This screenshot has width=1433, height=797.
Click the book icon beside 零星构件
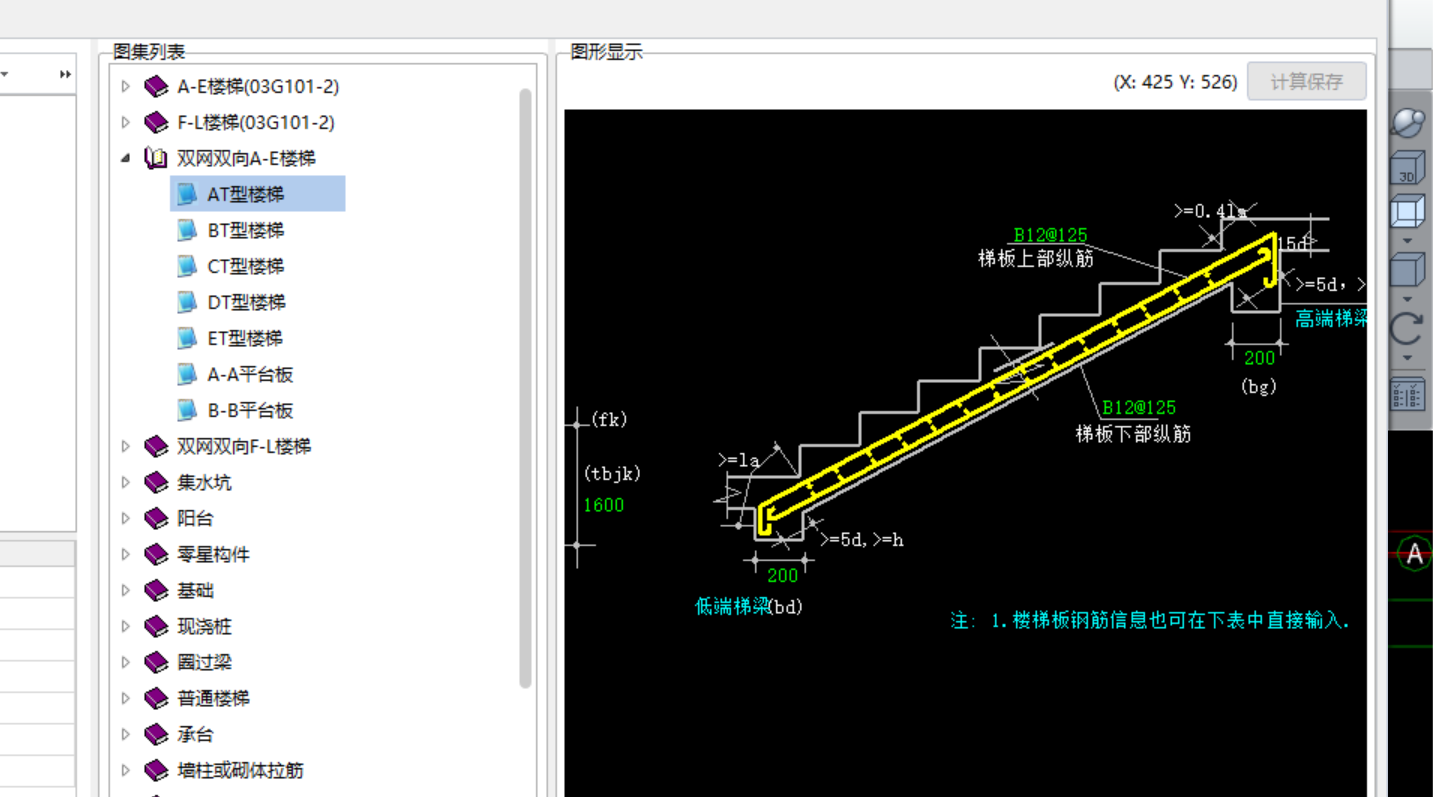(x=156, y=555)
